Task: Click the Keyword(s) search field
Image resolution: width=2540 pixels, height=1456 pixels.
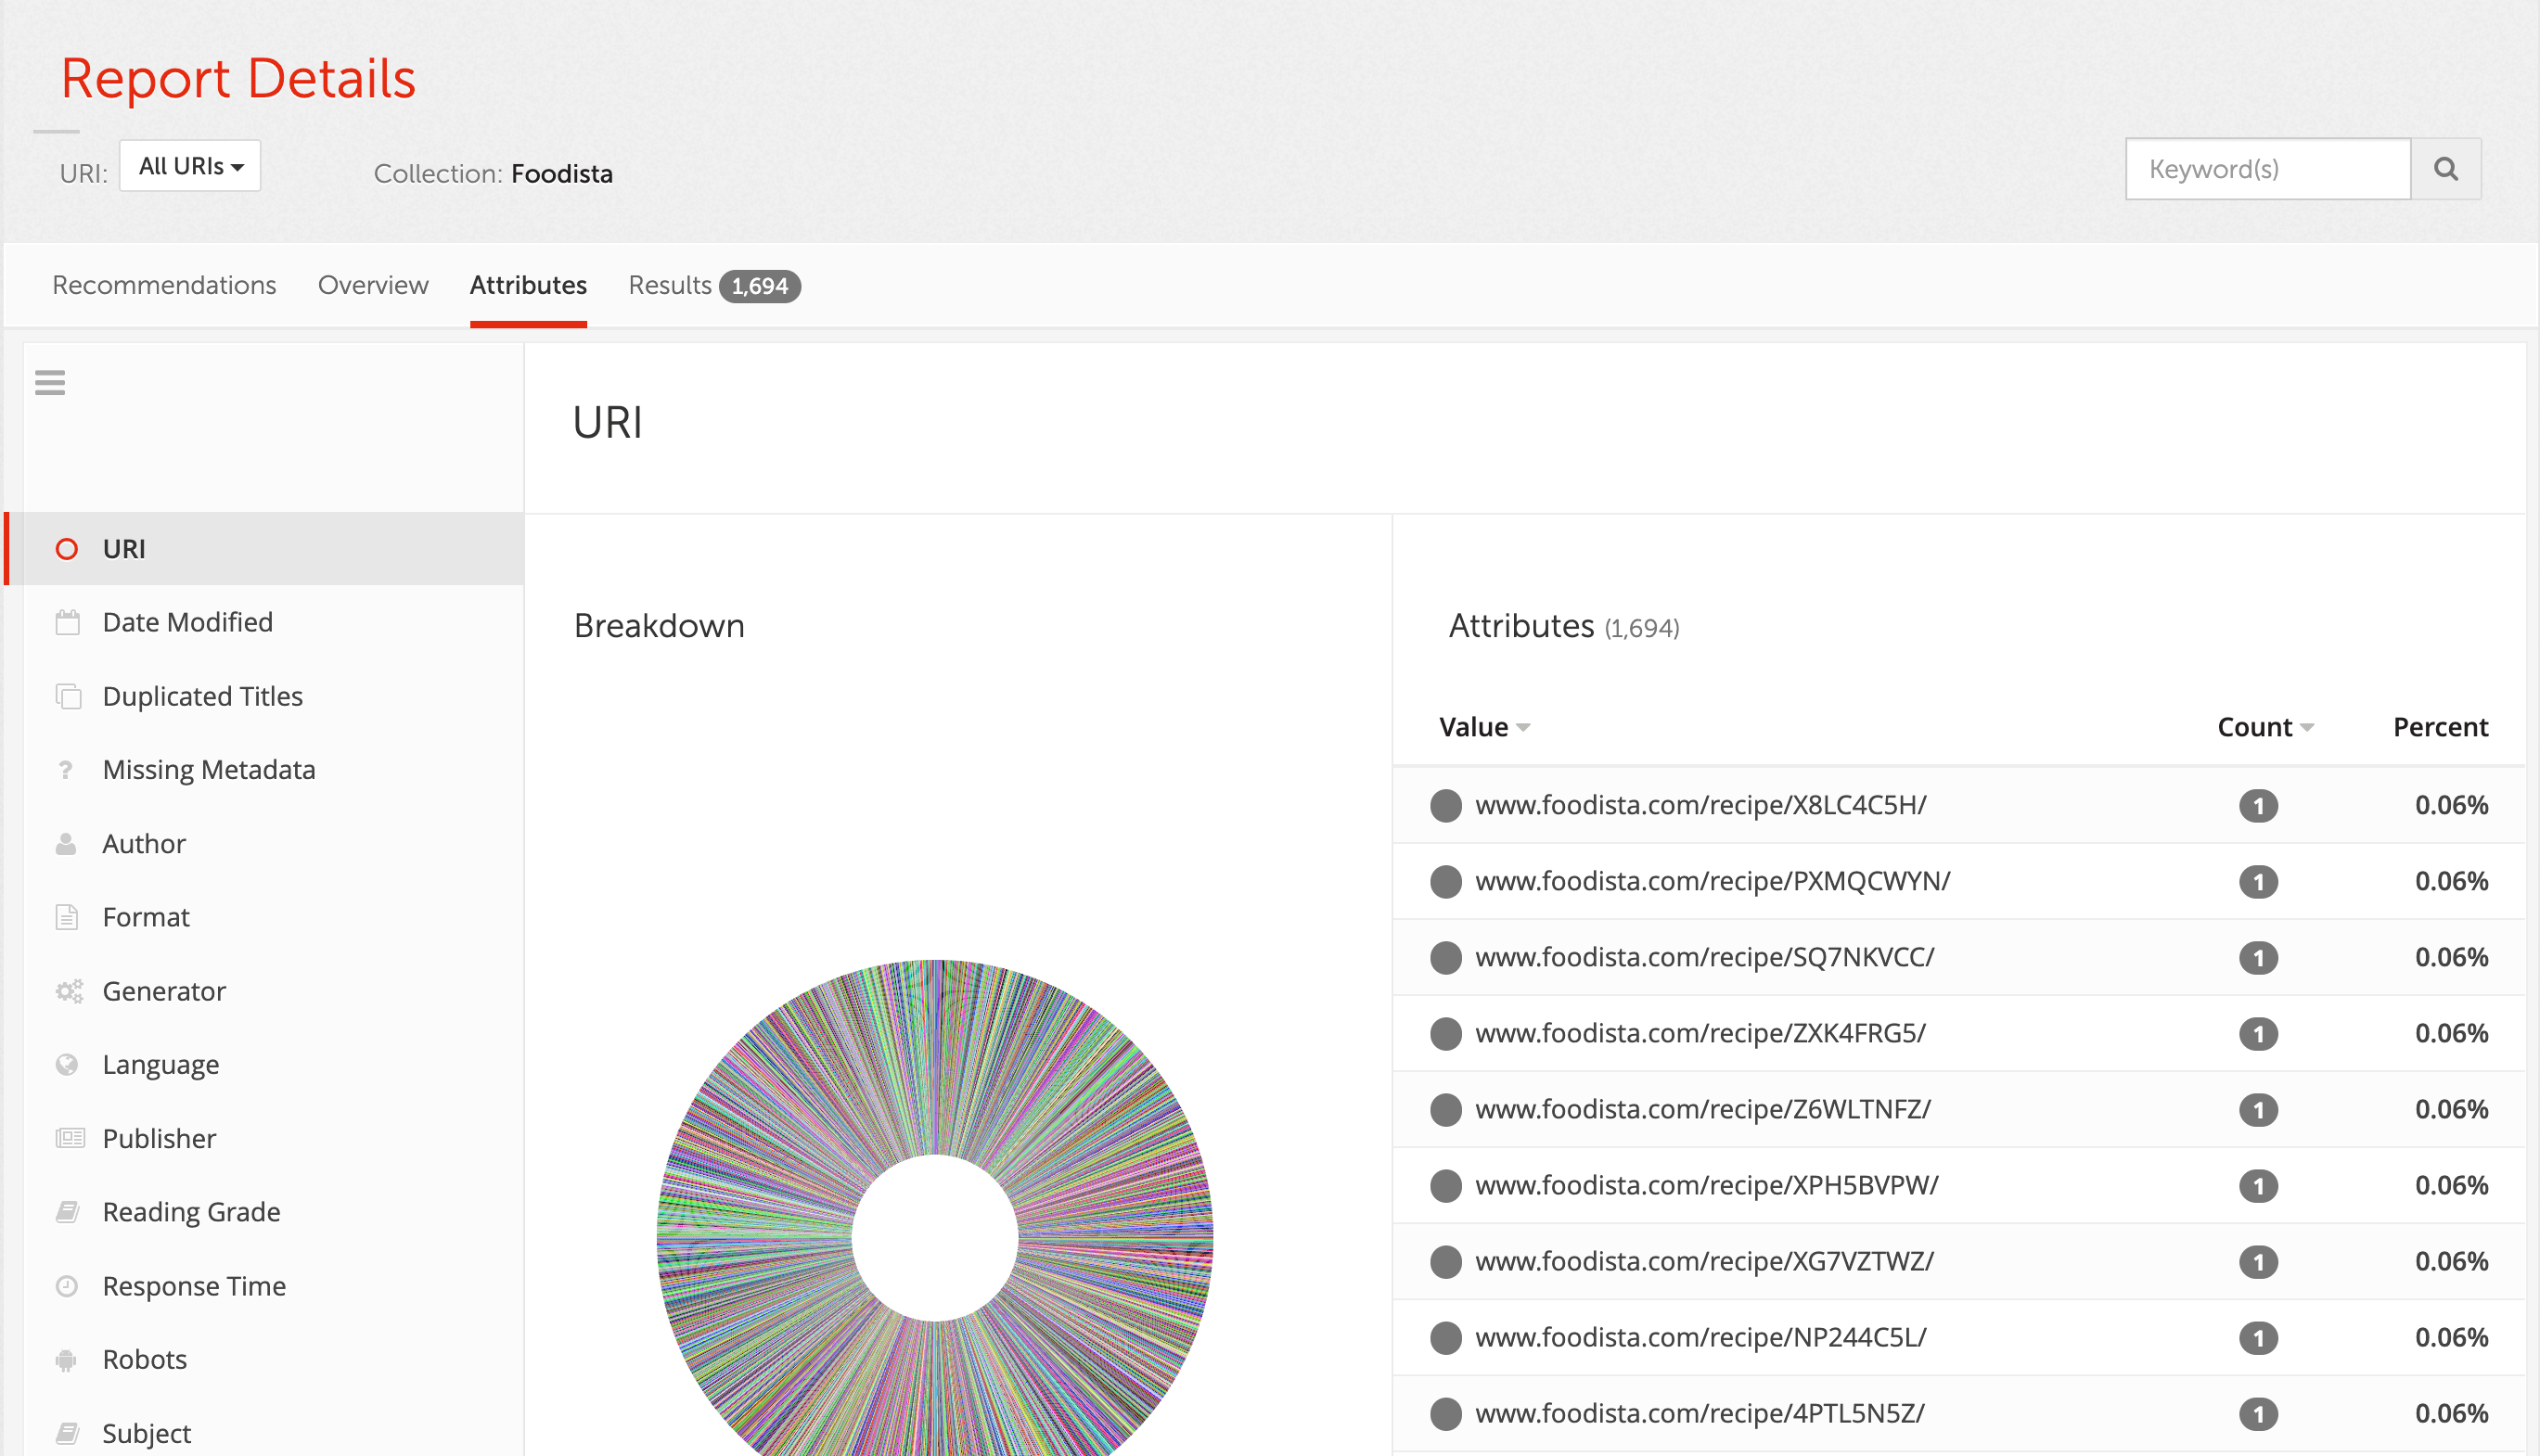Action: [2267, 168]
